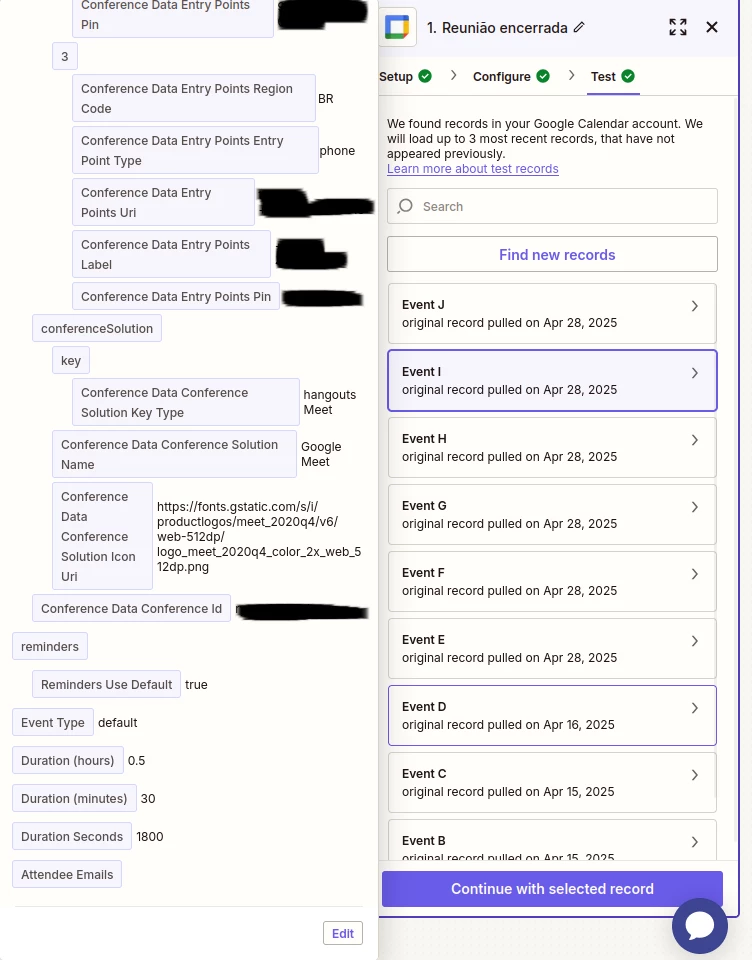The width and height of the screenshot is (752, 960).
Task: Click Find new records button
Action: coord(552,254)
